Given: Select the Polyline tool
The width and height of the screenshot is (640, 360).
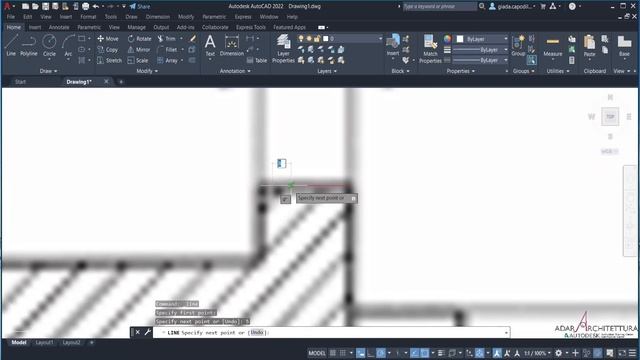Looking at the screenshot, I should (x=29, y=45).
